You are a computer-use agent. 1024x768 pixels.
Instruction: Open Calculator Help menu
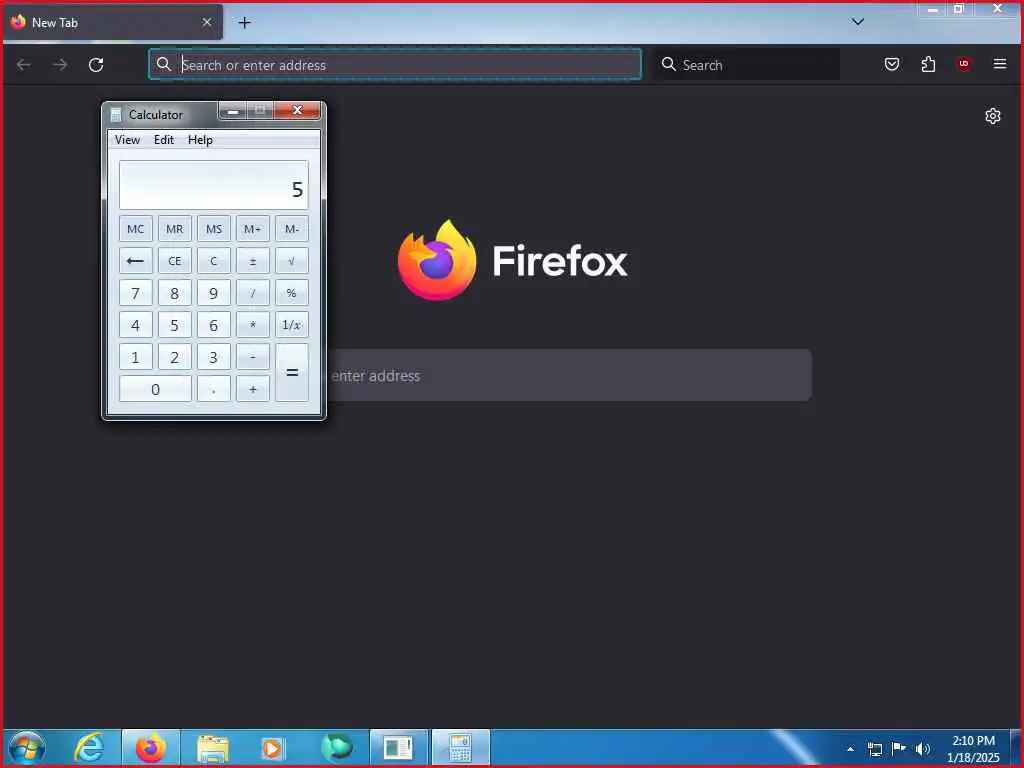coord(200,140)
